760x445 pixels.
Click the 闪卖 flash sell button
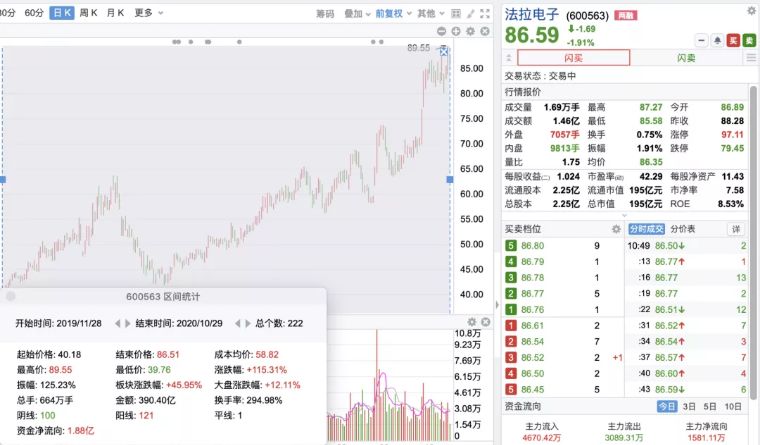[686, 58]
